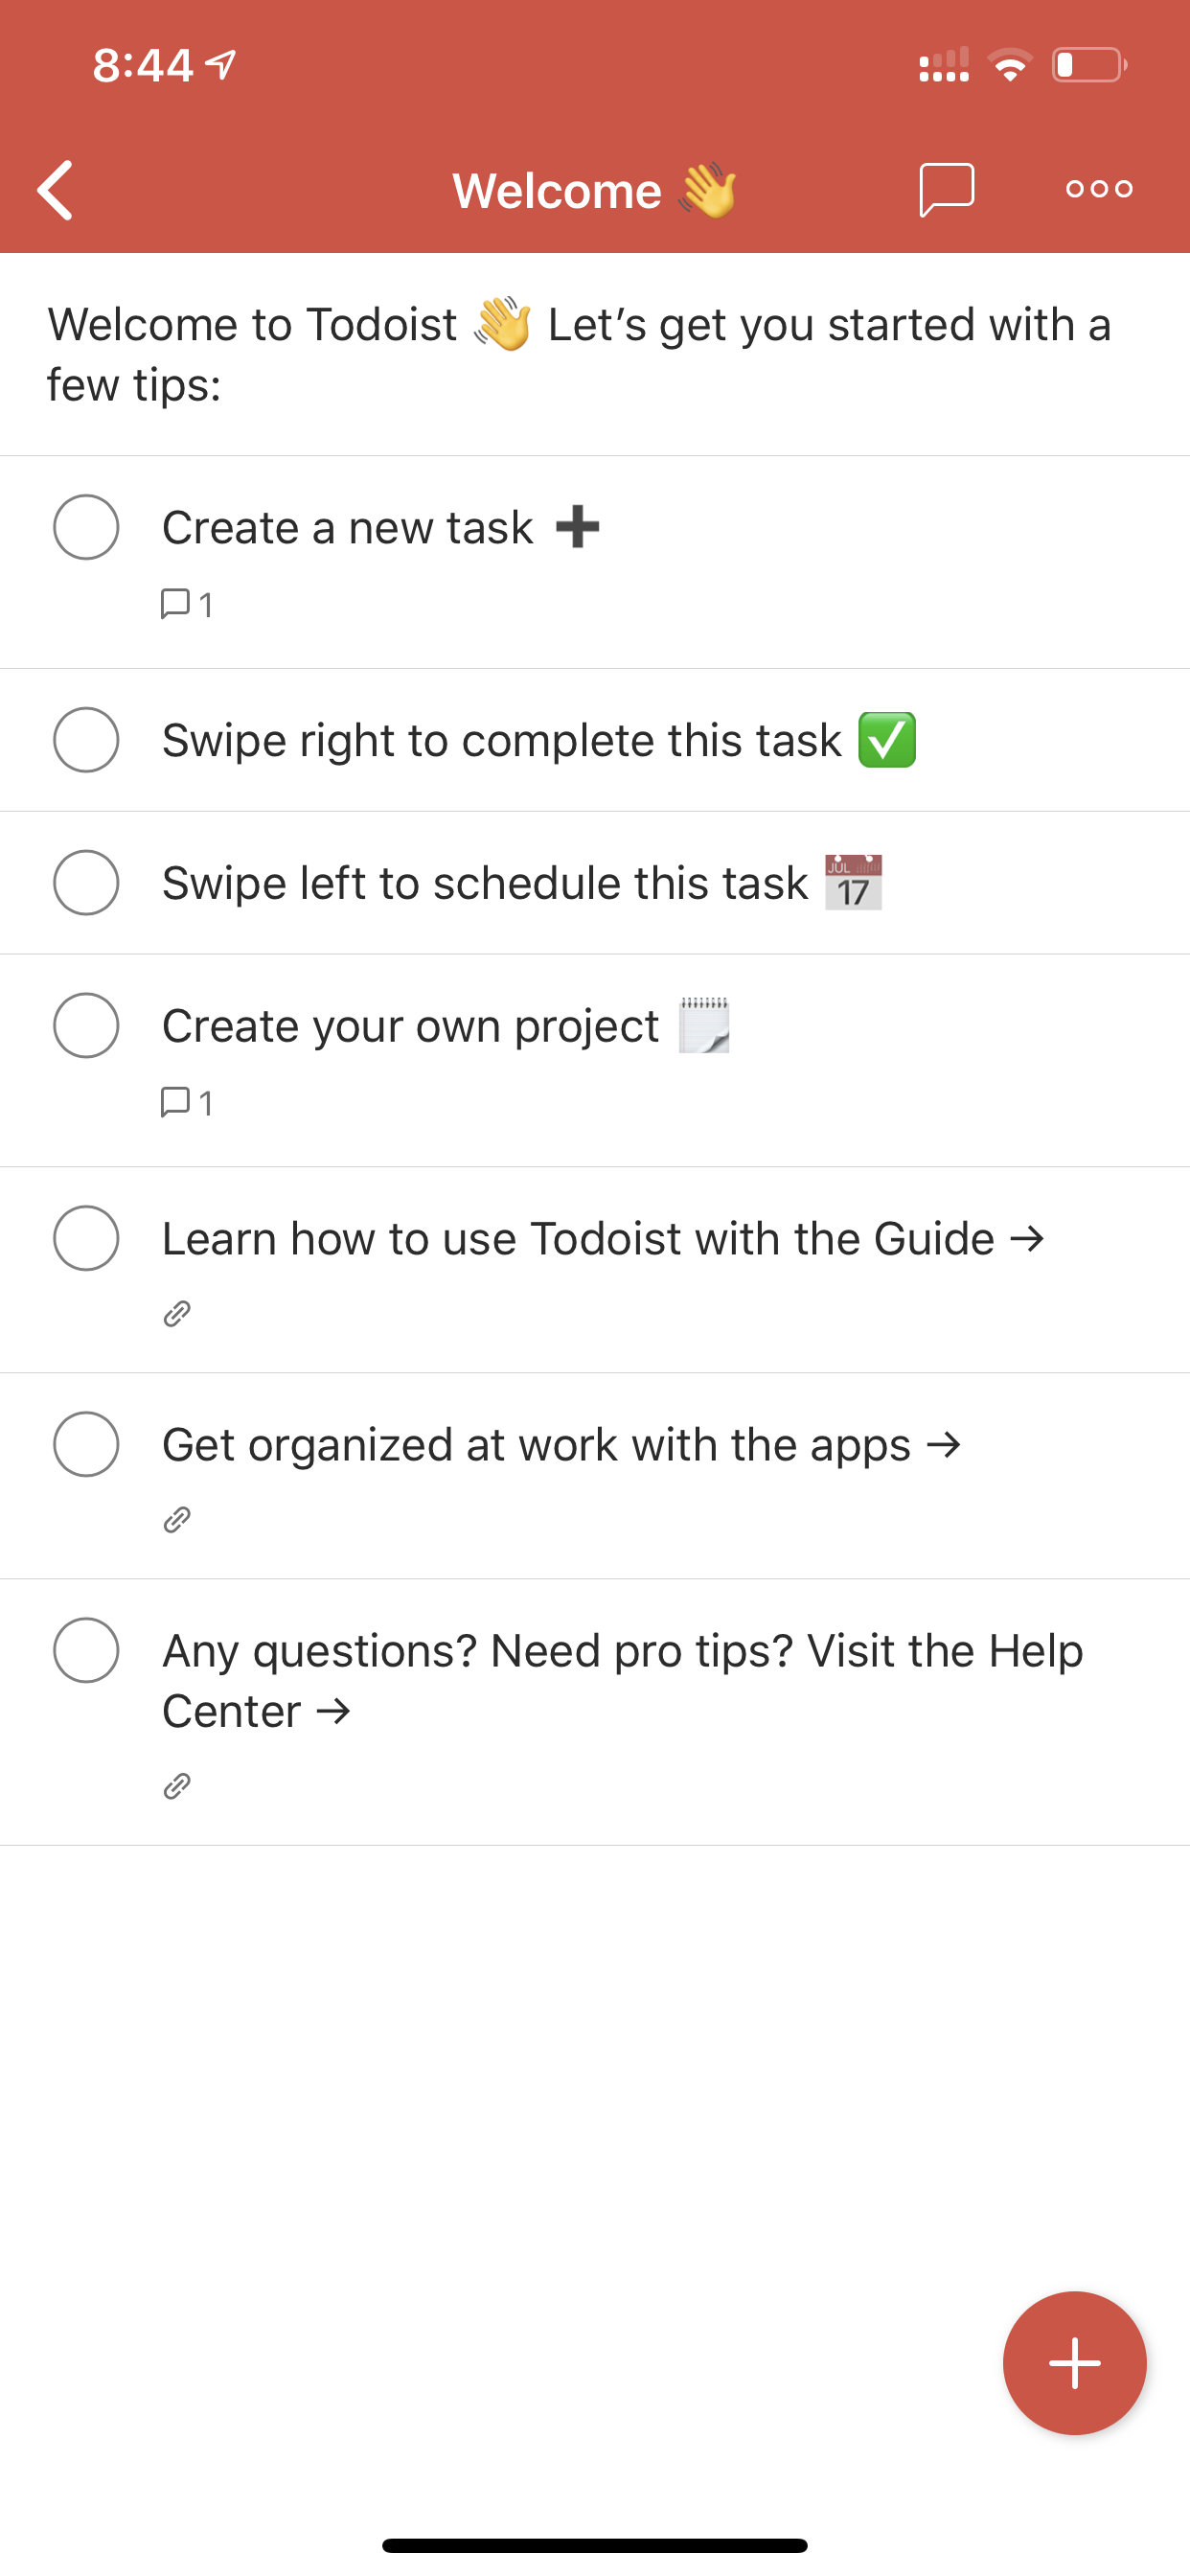Tap link icon under Learn how to use Todoist
The height and width of the screenshot is (2576, 1190).
click(x=177, y=1313)
